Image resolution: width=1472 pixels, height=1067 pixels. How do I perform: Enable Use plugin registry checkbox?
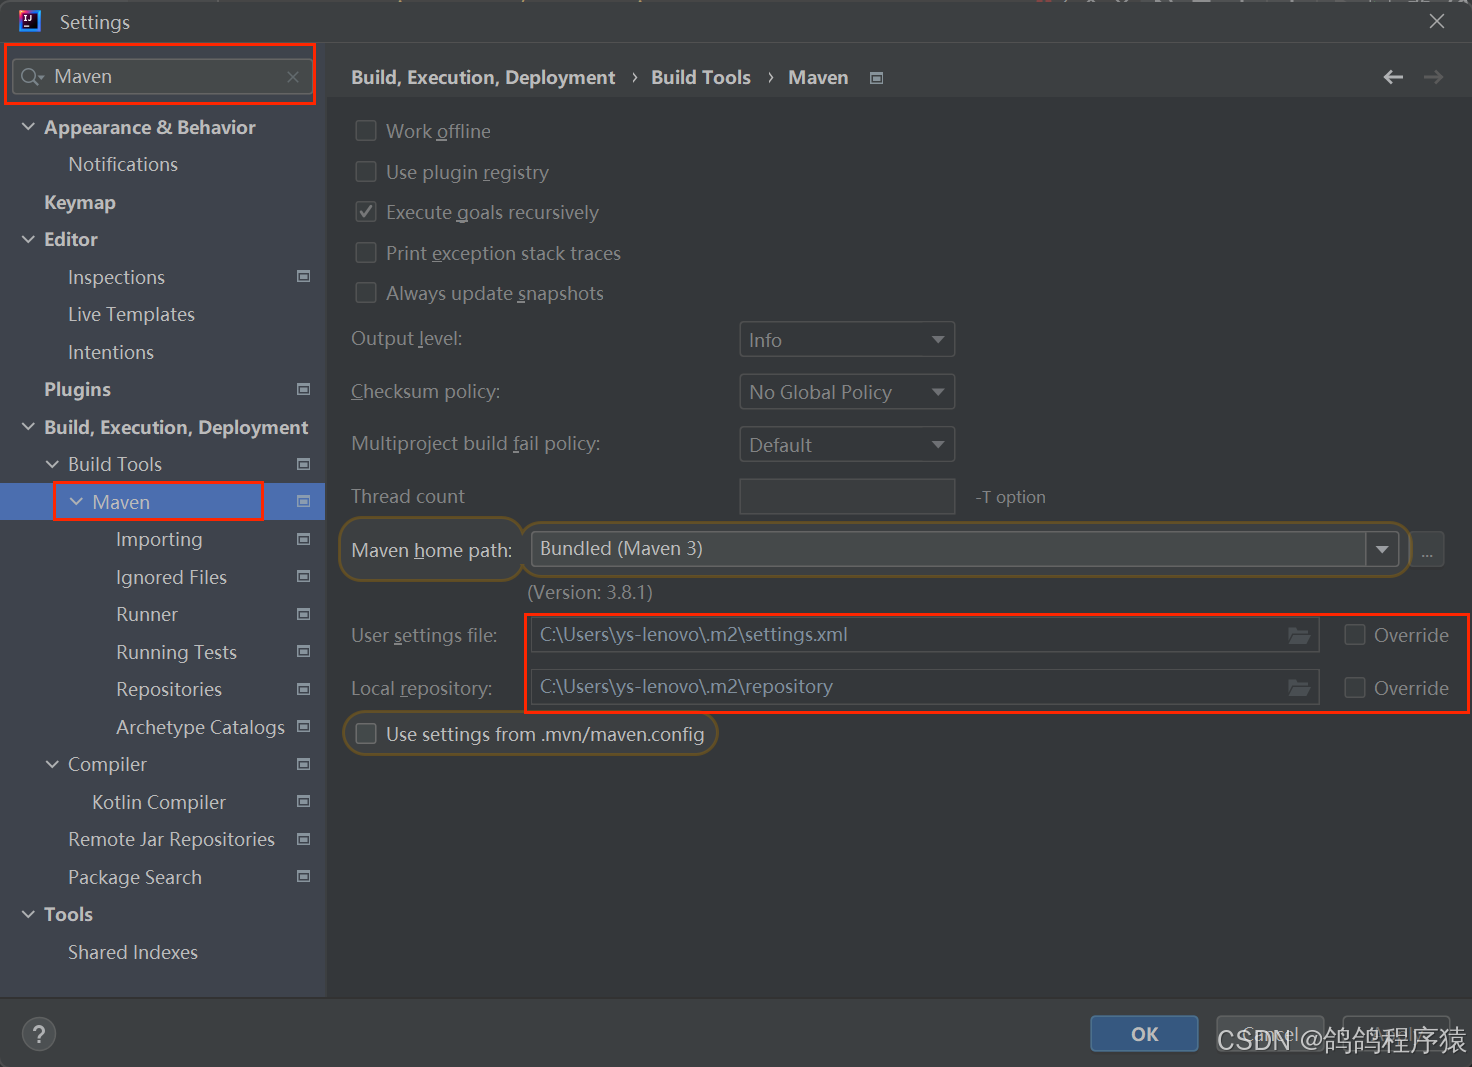[366, 172]
